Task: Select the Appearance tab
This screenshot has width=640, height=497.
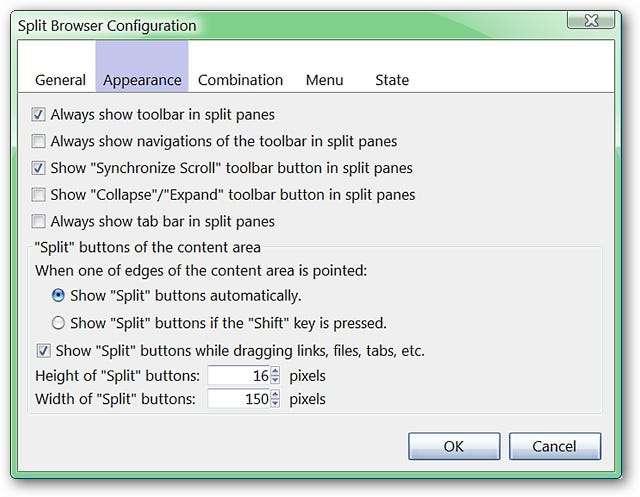Action: coord(142,80)
